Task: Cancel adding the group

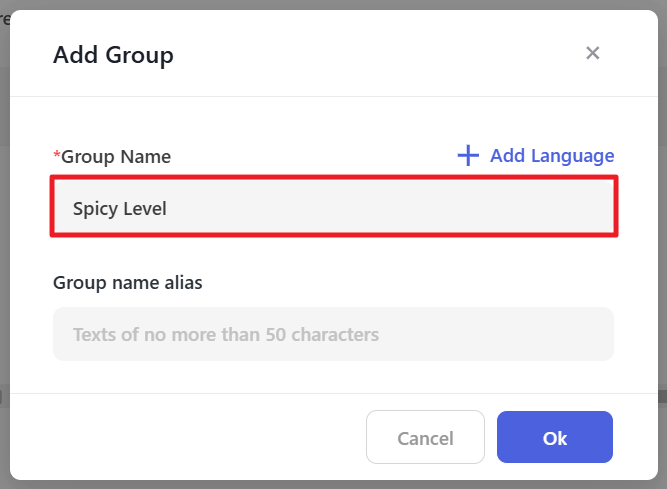Action: pyautogui.click(x=425, y=437)
